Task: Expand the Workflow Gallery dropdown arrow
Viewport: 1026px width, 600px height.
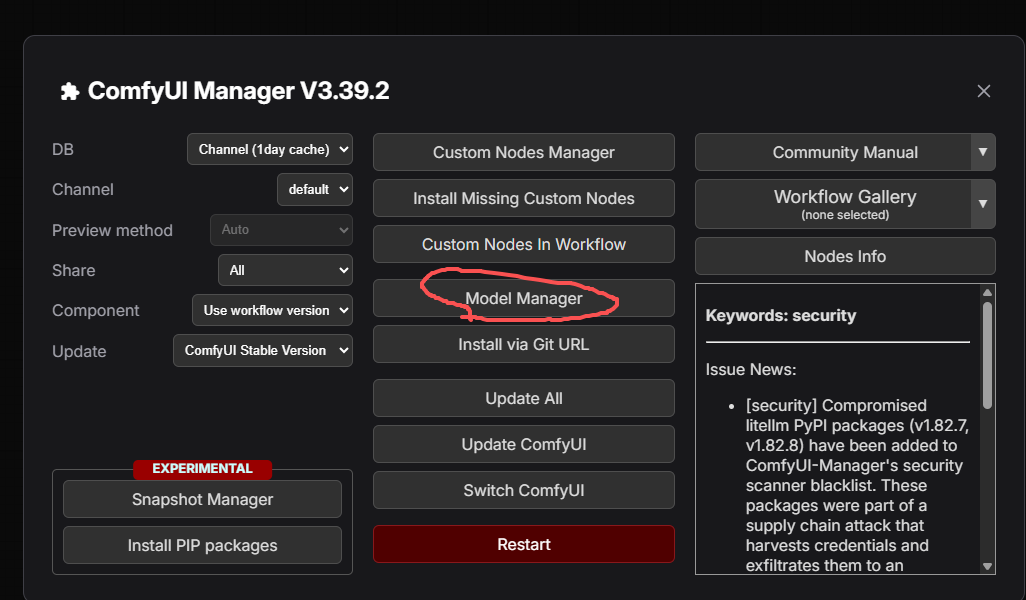Action: 983,204
